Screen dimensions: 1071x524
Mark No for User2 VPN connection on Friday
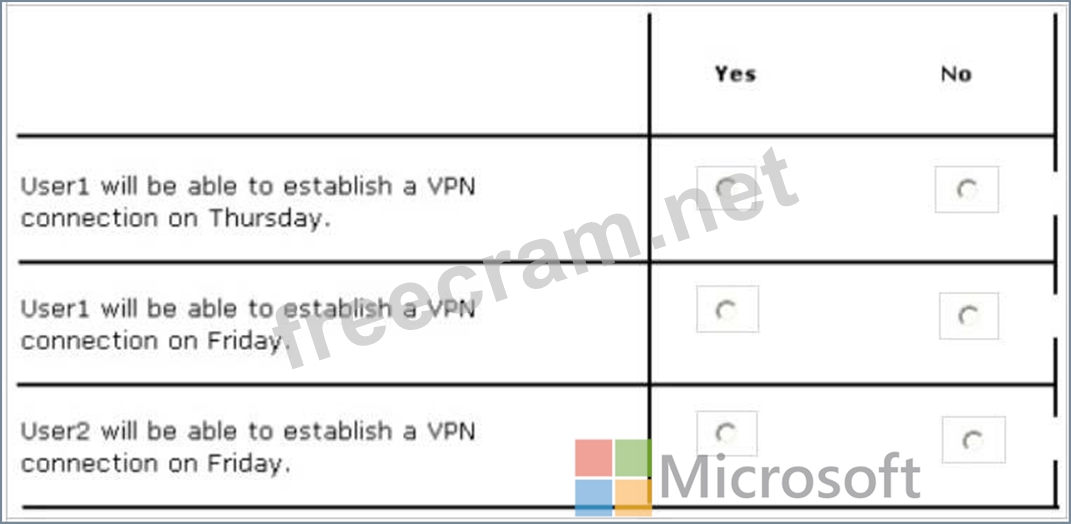click(x=973, y=440)
